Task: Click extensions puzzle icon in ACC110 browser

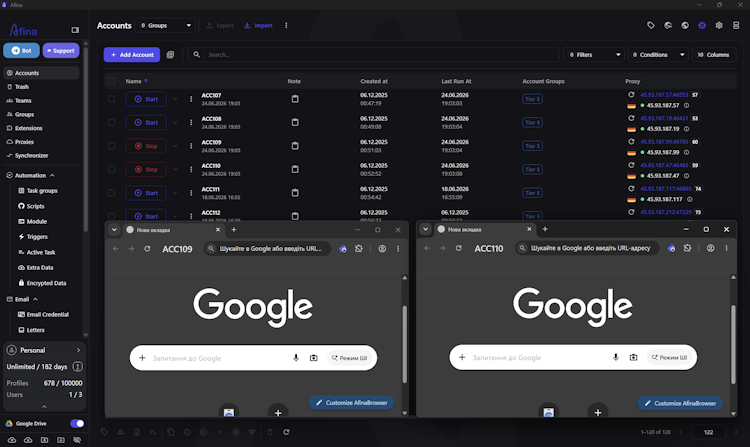Action: pyautogui.click(x=687, y=248)
